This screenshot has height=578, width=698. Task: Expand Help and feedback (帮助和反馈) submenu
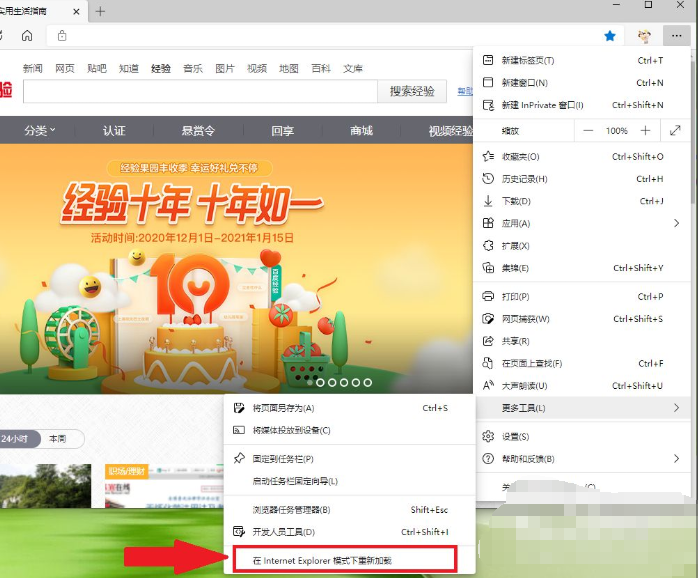click(x=581, y=459)
